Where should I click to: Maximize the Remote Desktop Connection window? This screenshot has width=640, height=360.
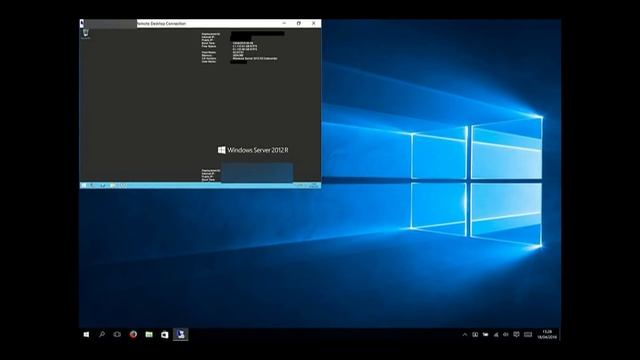[x=299, y=23]
